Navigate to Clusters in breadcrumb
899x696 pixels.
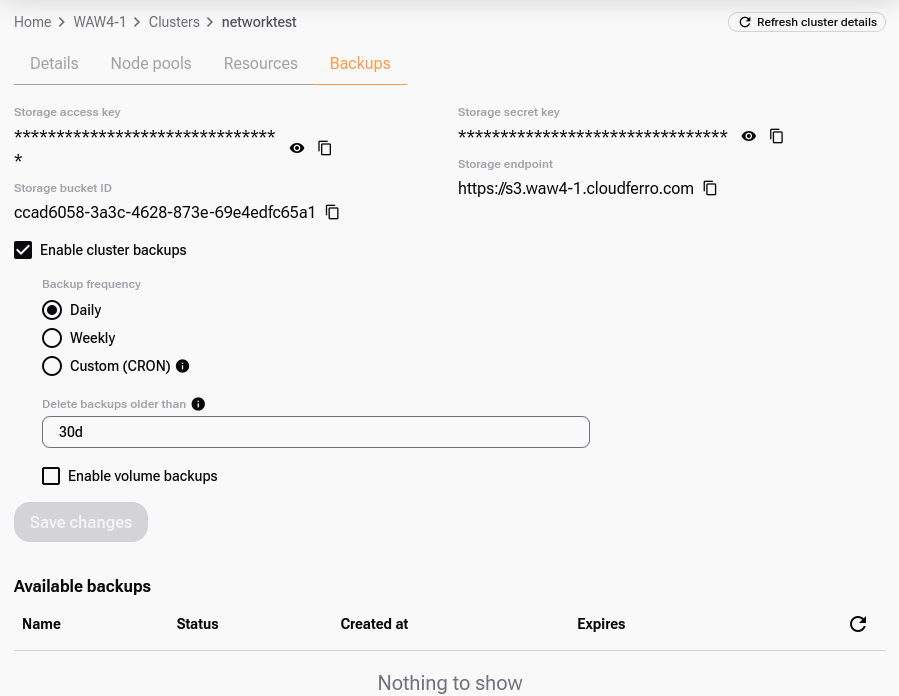tap(174, 22)
